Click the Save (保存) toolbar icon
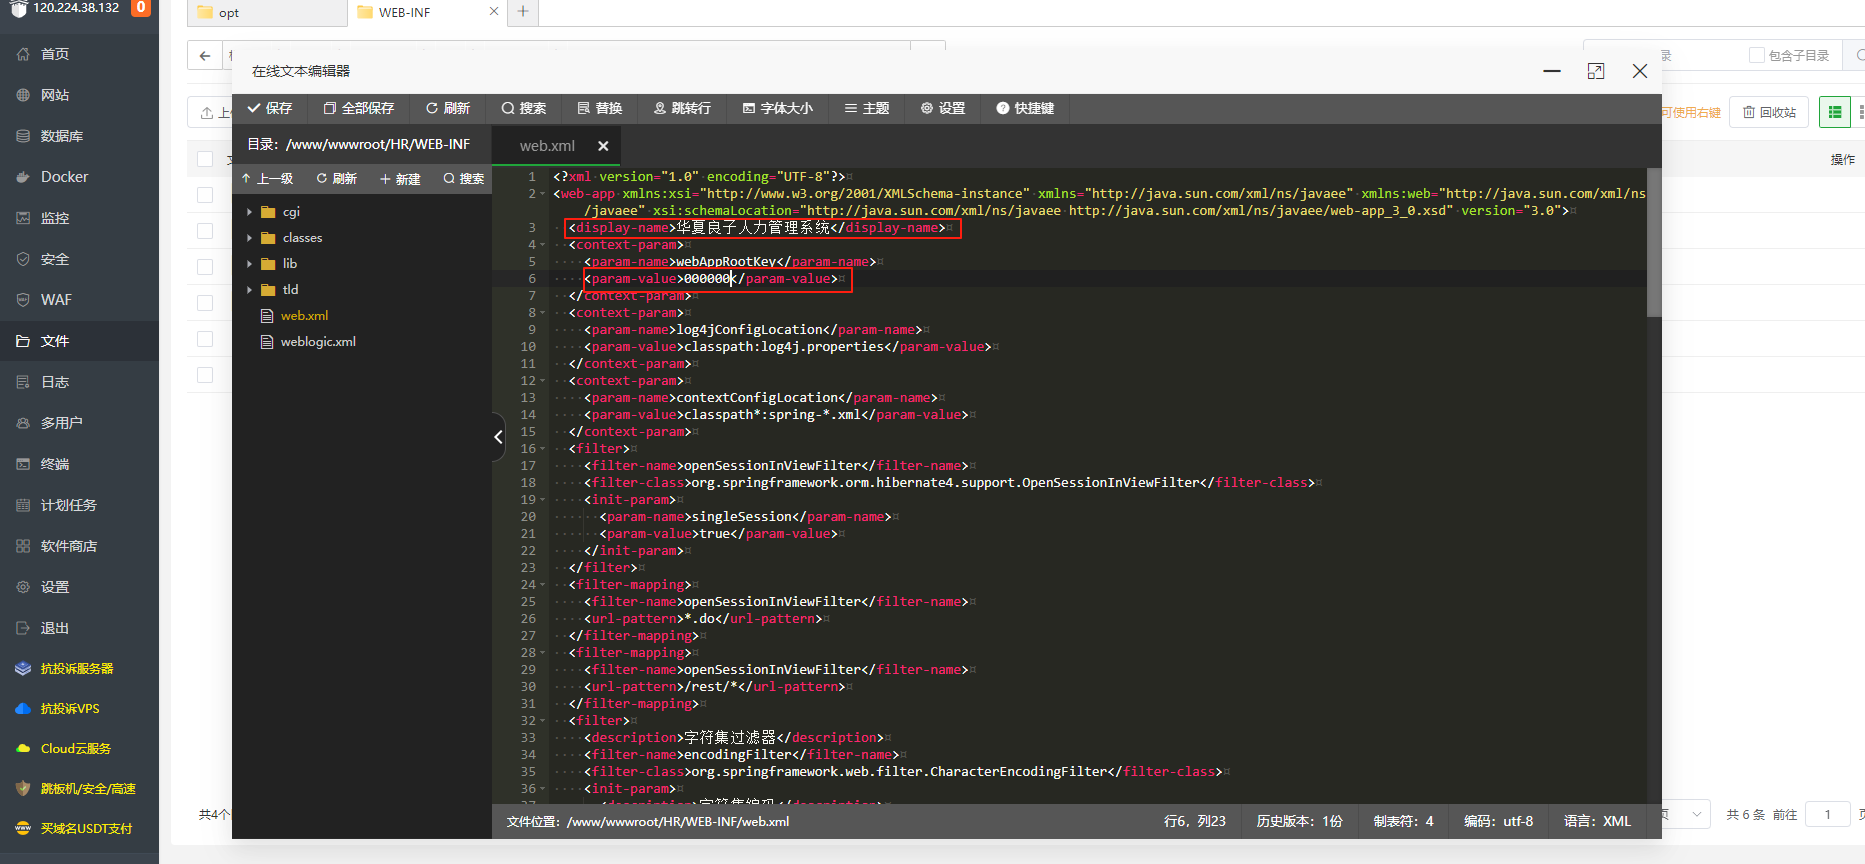The image size is (1865, 864). (270, 108)
